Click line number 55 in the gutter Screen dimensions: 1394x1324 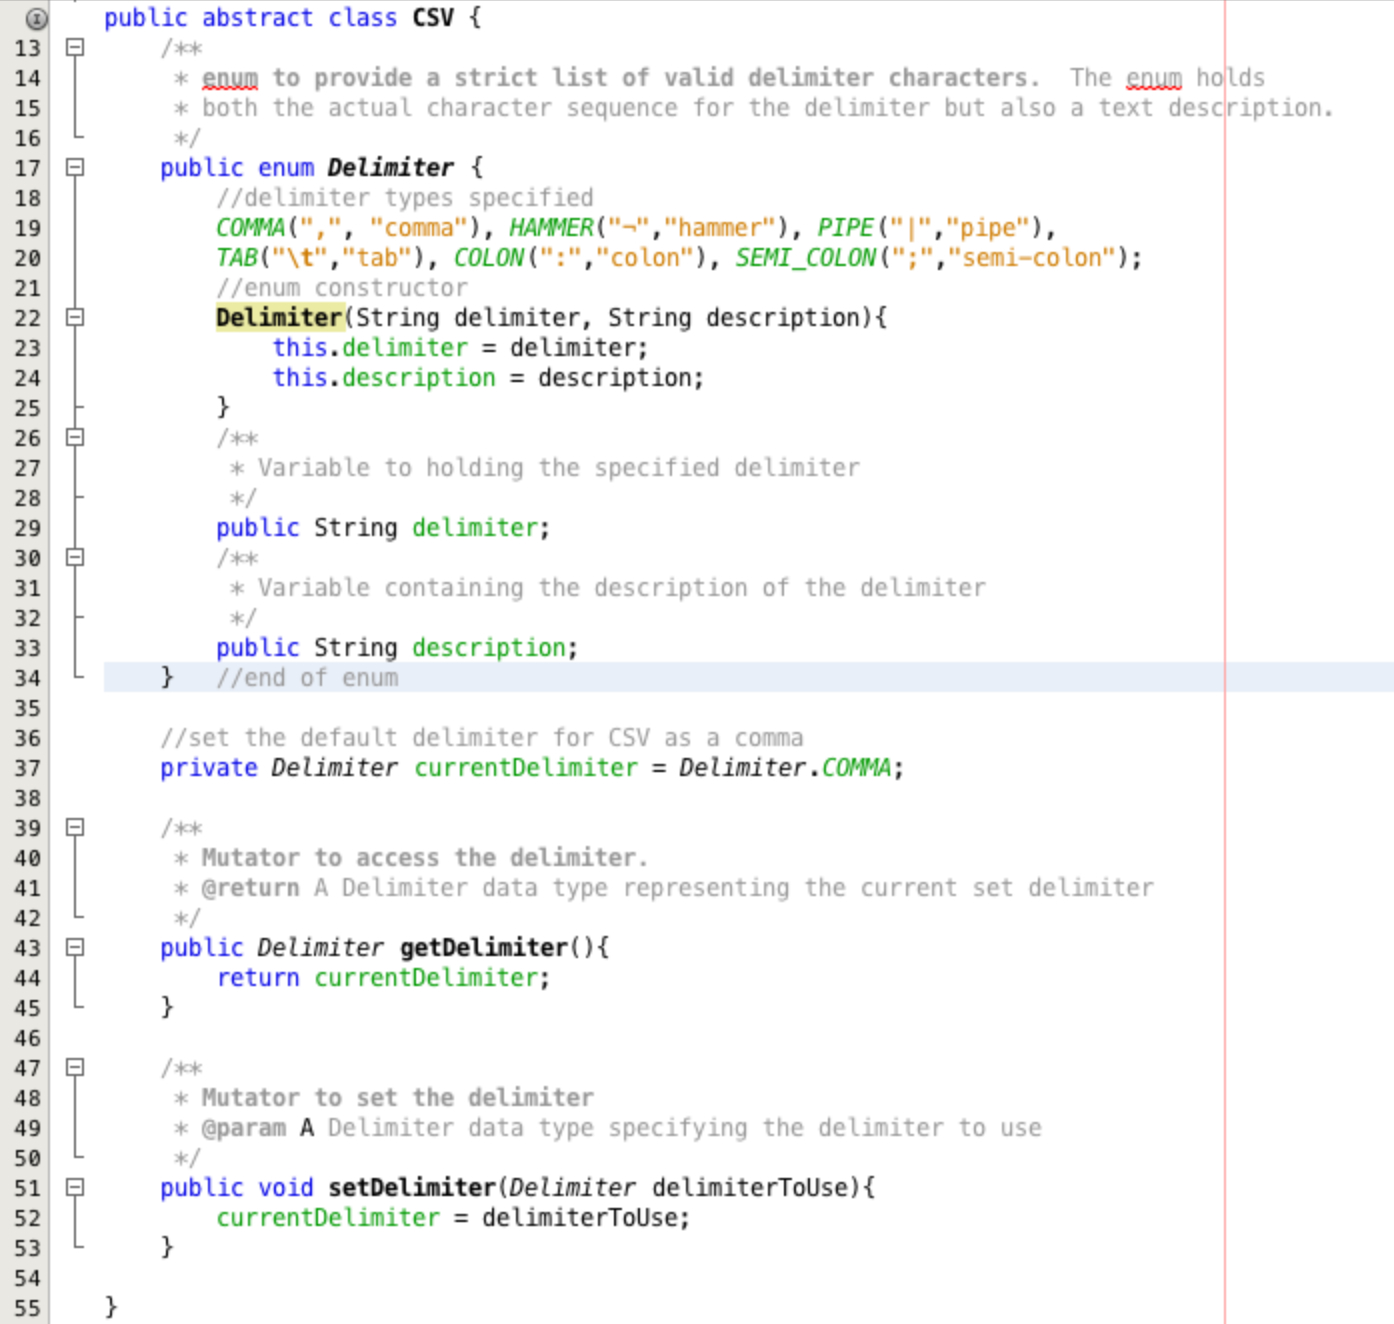pyautogui.click(x=28, y=1308)
